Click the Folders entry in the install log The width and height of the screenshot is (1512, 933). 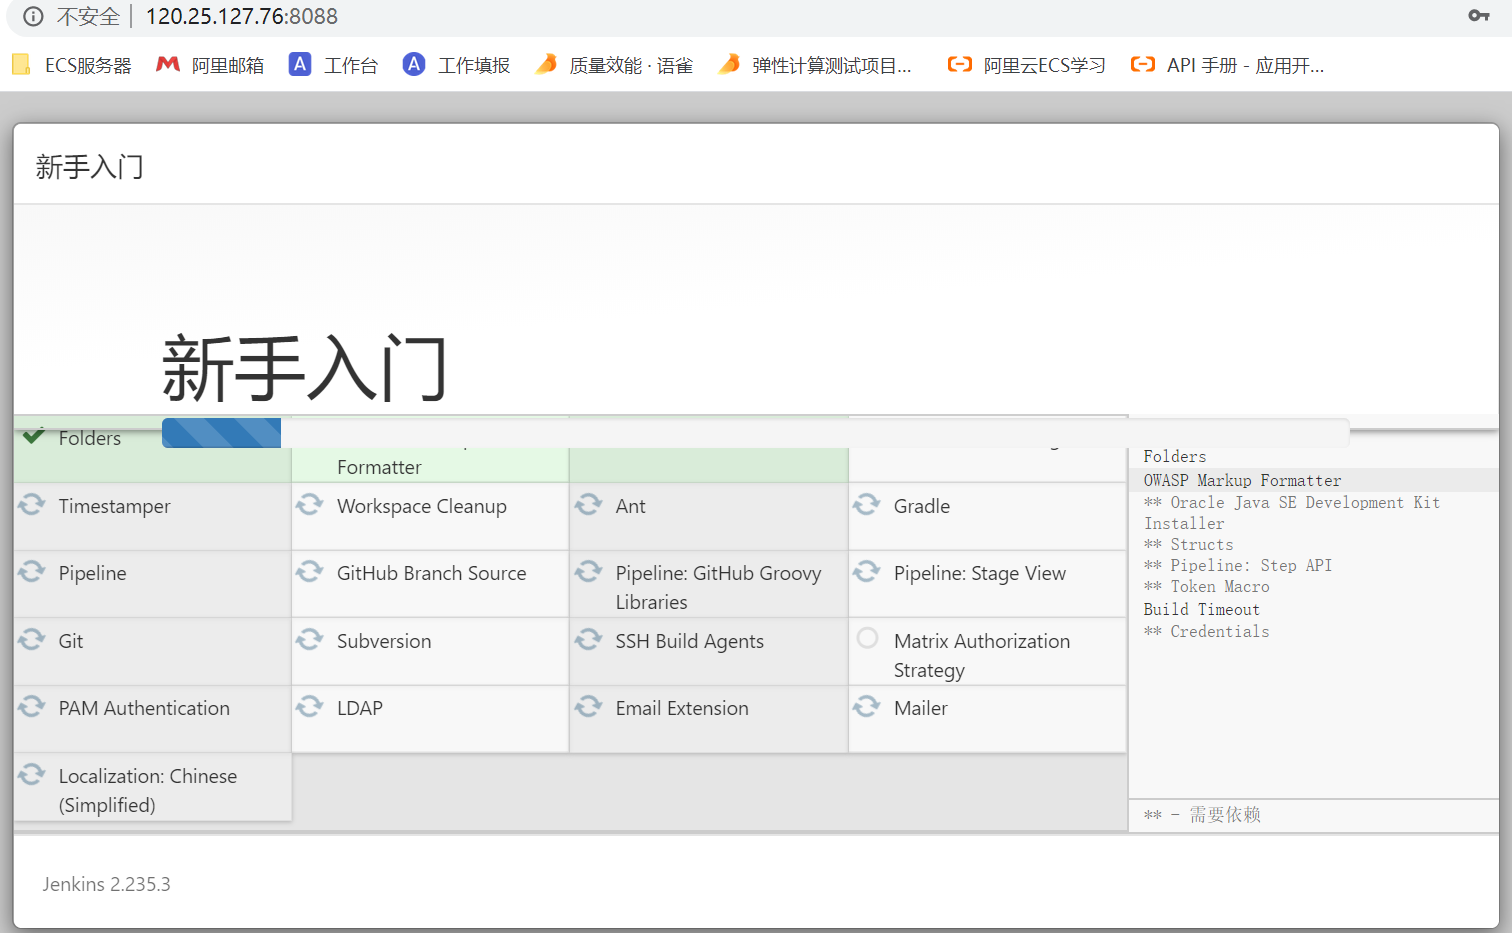click(1174, 456)
